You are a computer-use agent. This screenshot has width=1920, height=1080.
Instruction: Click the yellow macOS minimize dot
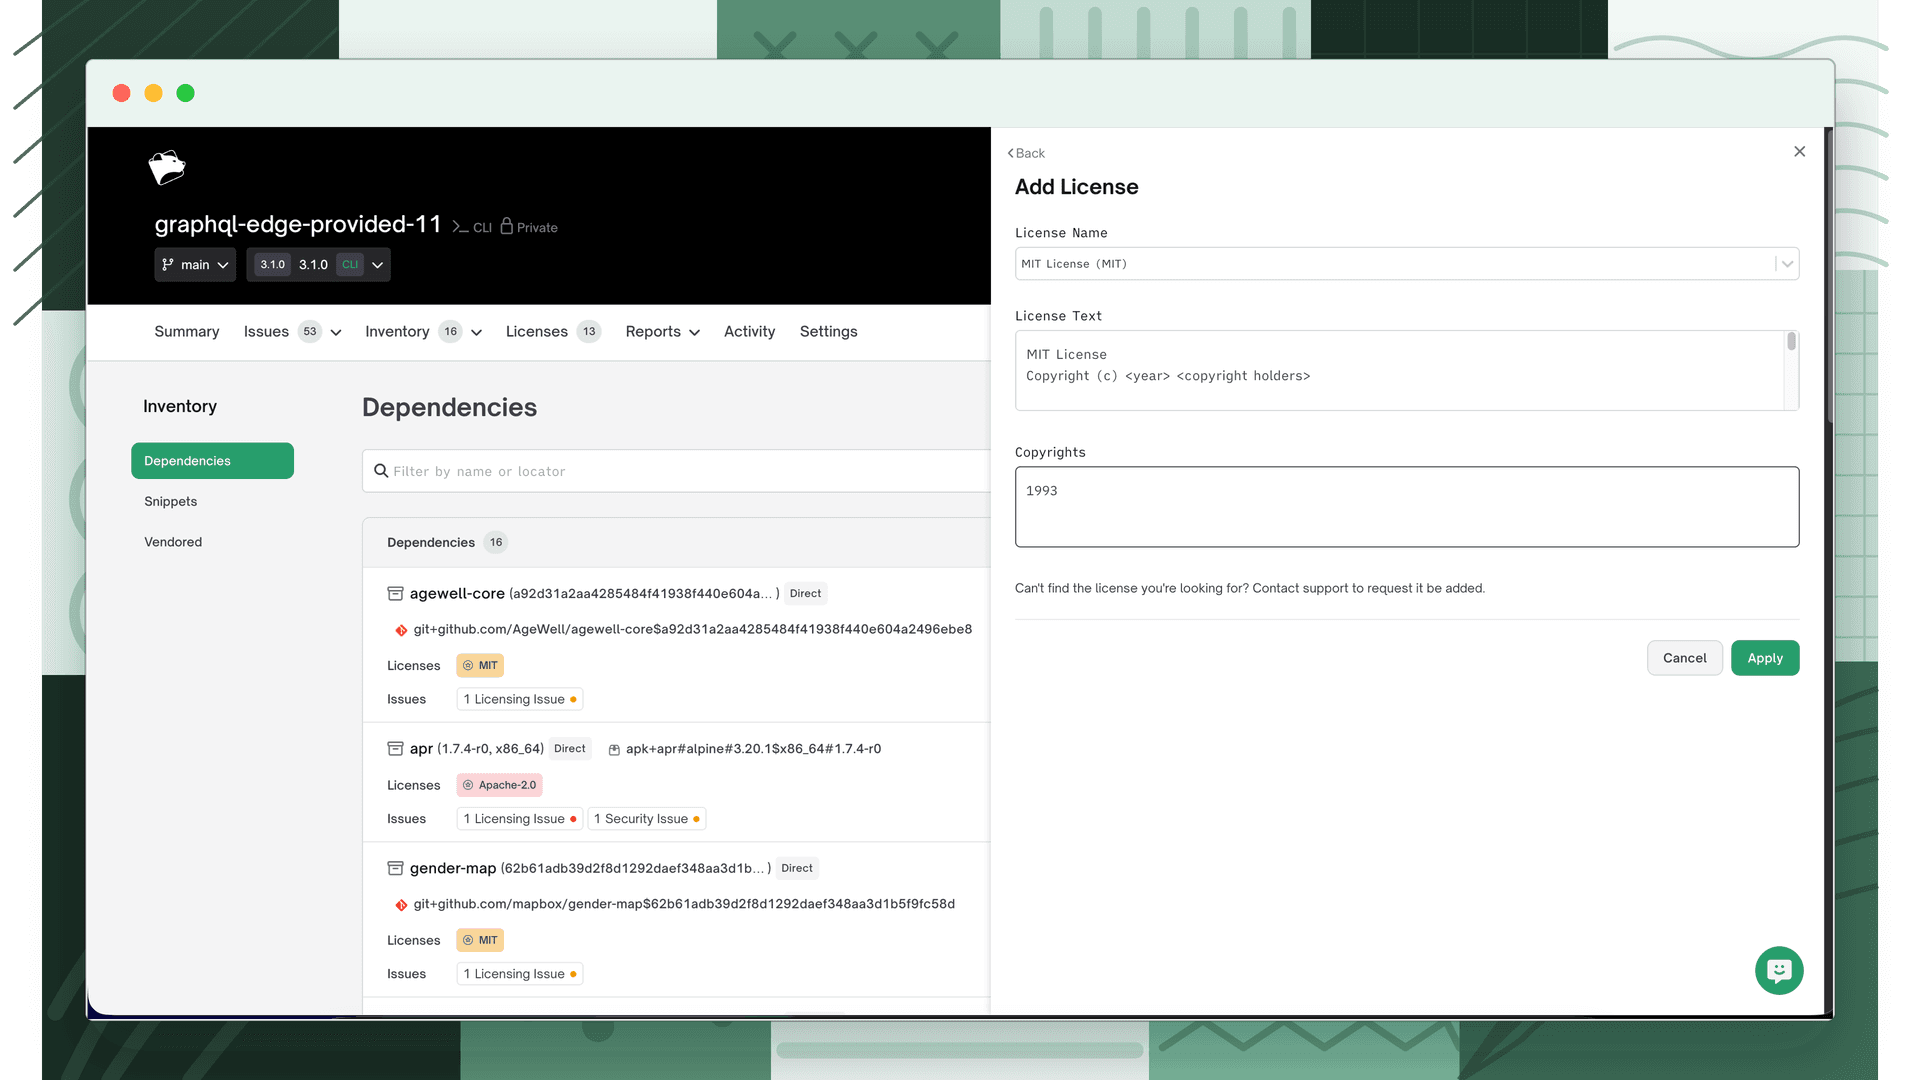coord(153,93)
